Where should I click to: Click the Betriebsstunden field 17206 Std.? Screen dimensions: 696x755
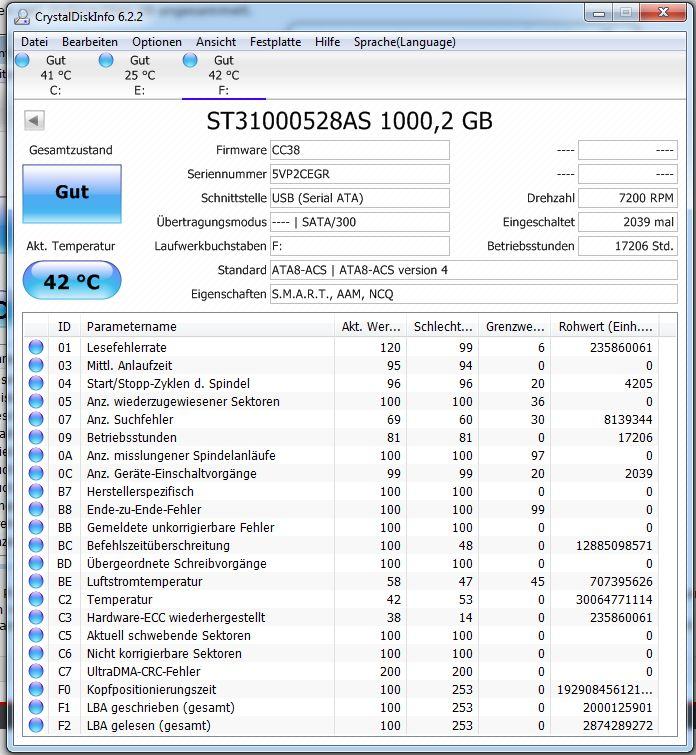pos(628,246)
